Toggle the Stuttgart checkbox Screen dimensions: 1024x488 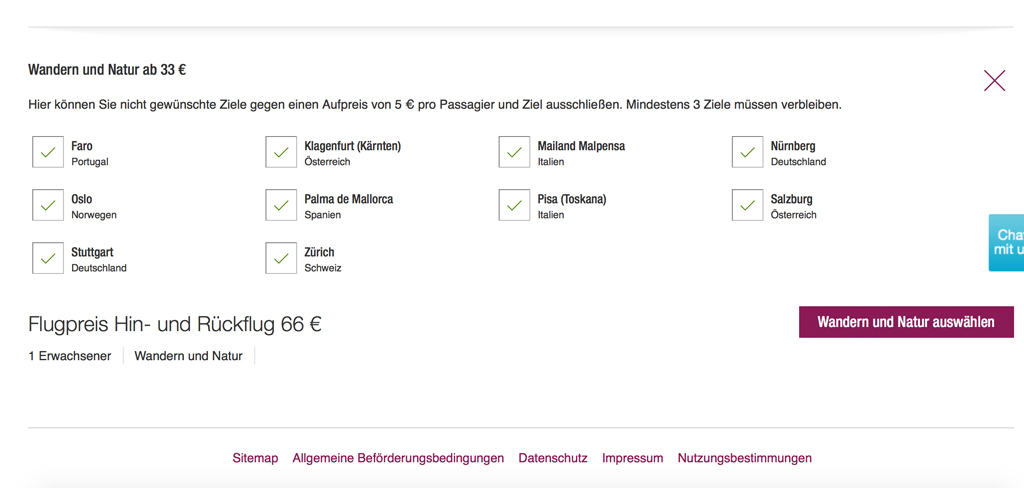tap(48, 258)
